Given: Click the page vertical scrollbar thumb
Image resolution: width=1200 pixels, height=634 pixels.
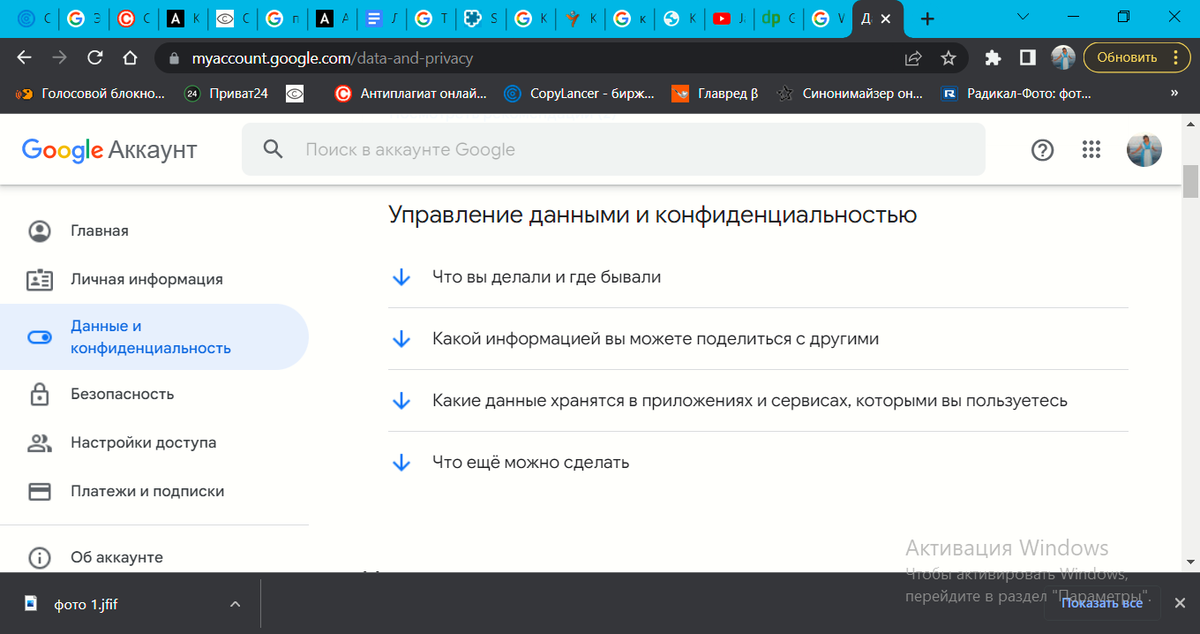Looking at the screenshot, I should tap(1190, 182).
